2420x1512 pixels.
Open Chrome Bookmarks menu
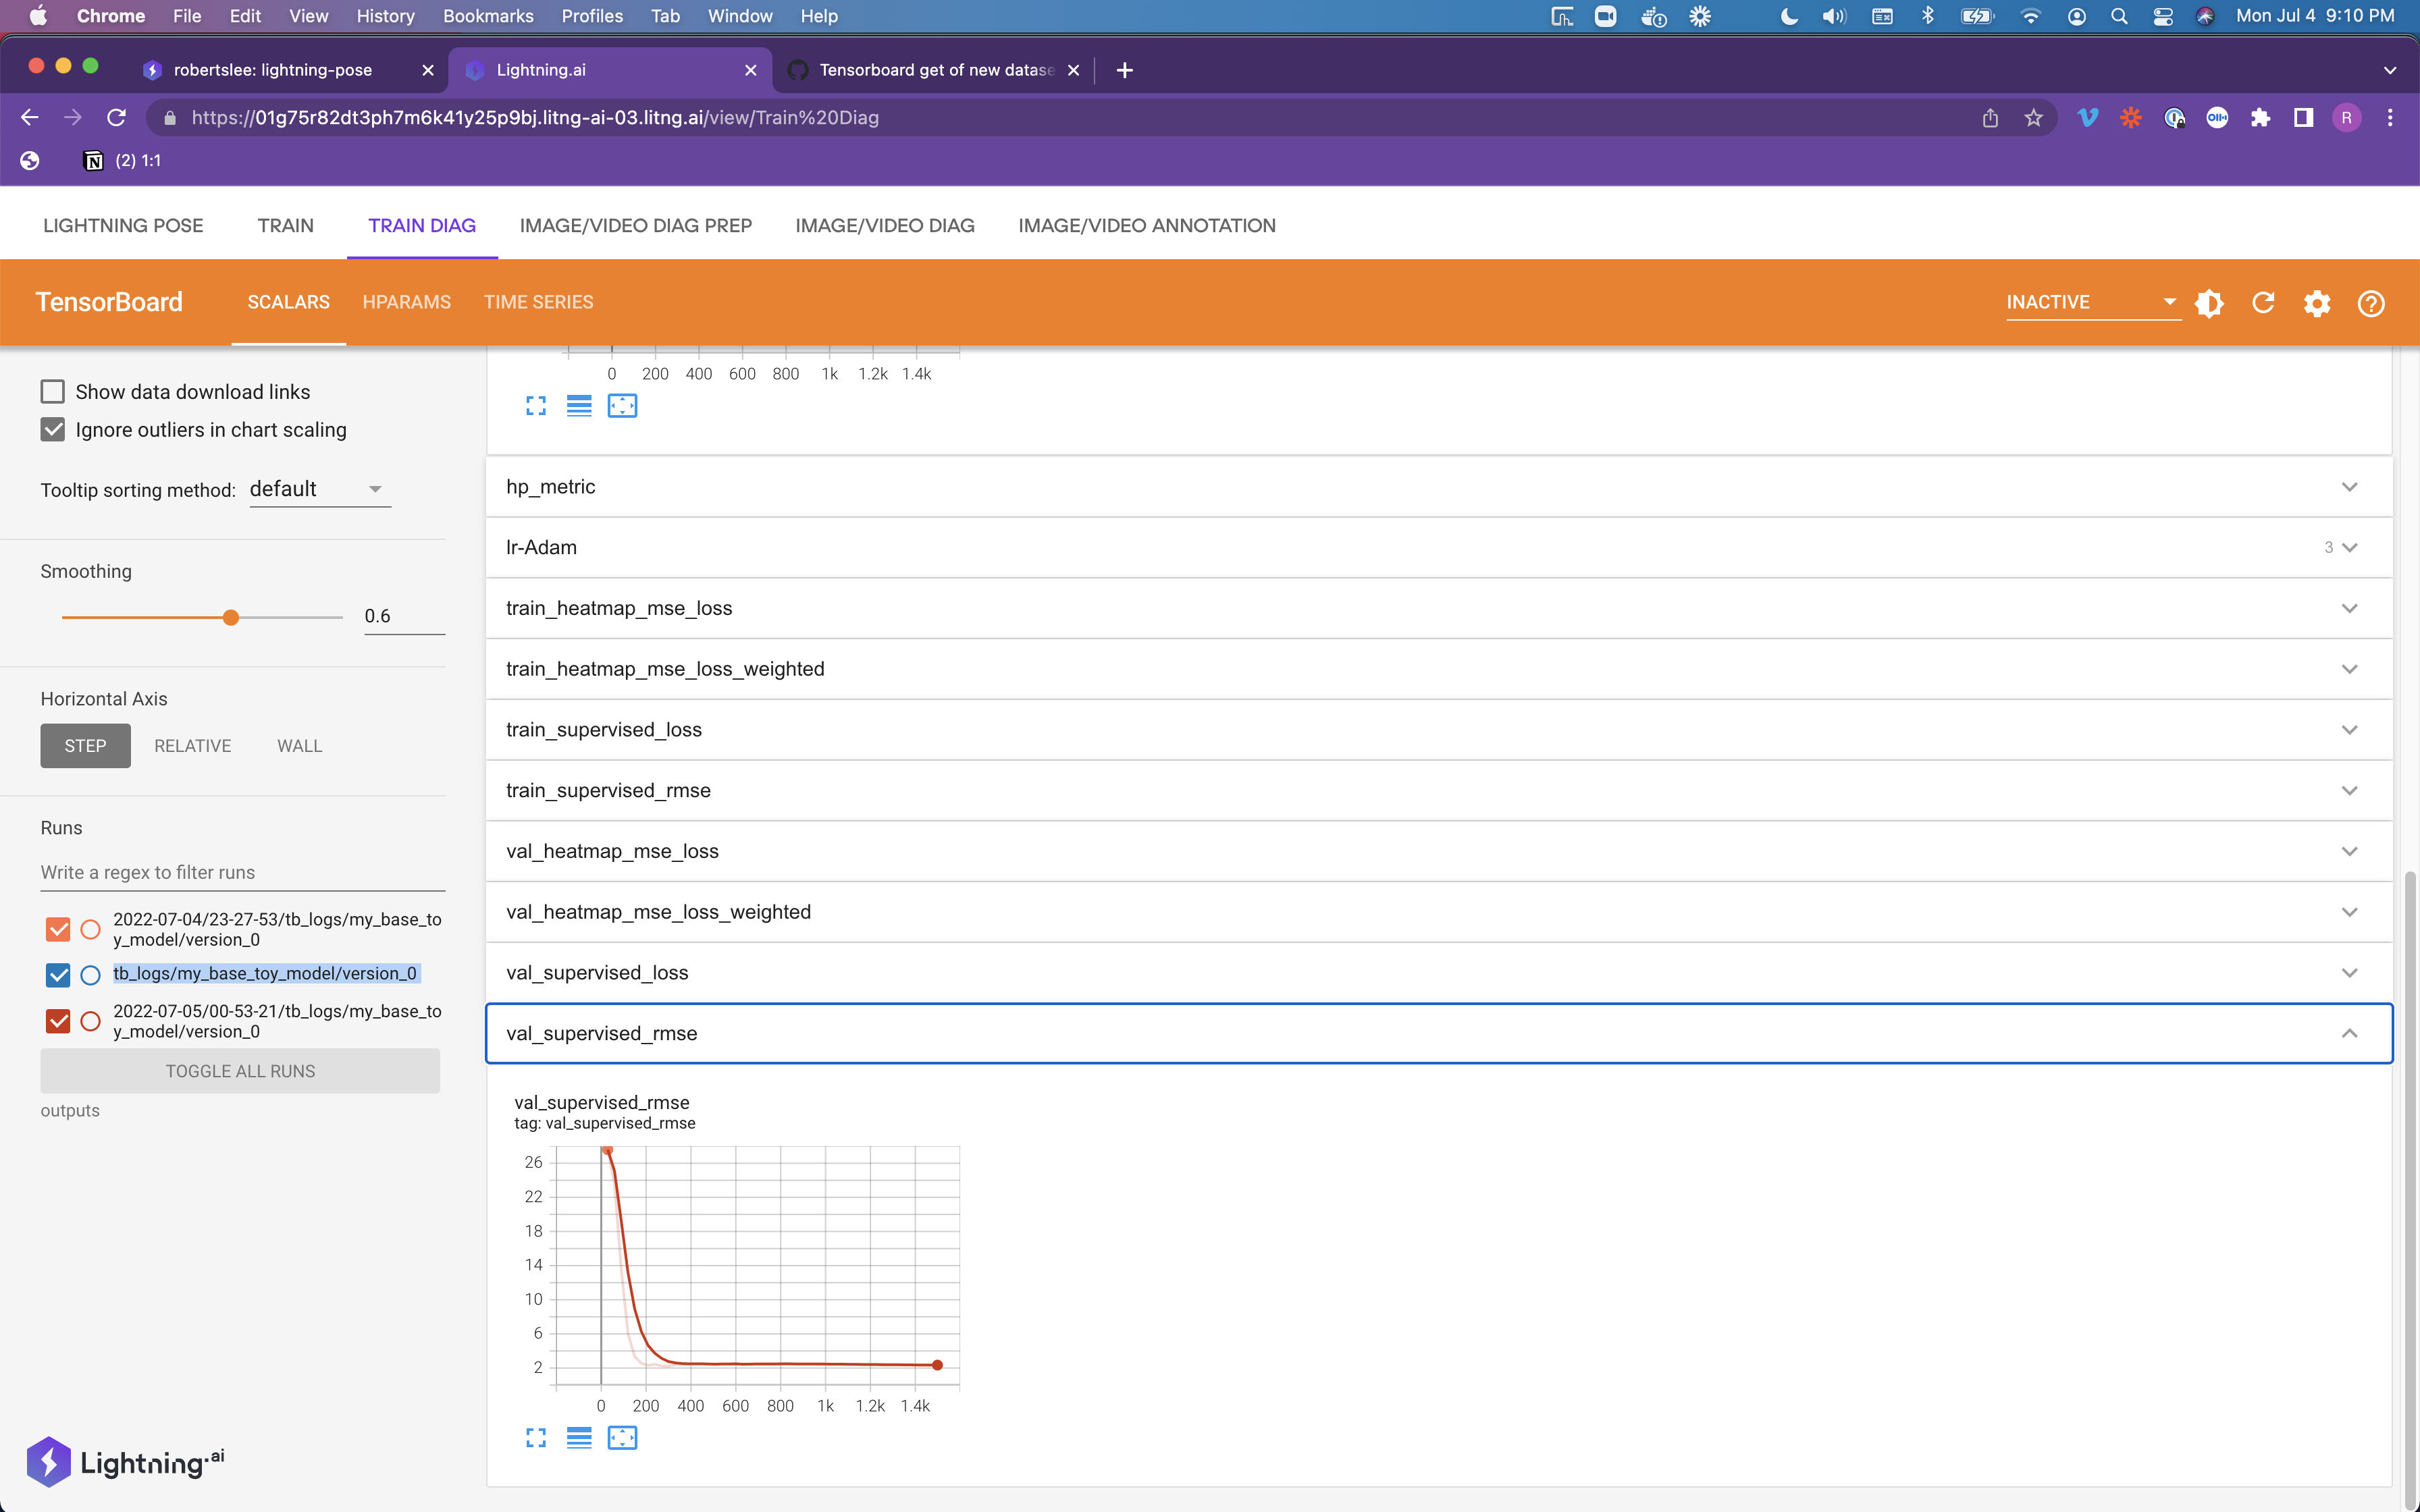pyautogui.click(x=488, y=16)
